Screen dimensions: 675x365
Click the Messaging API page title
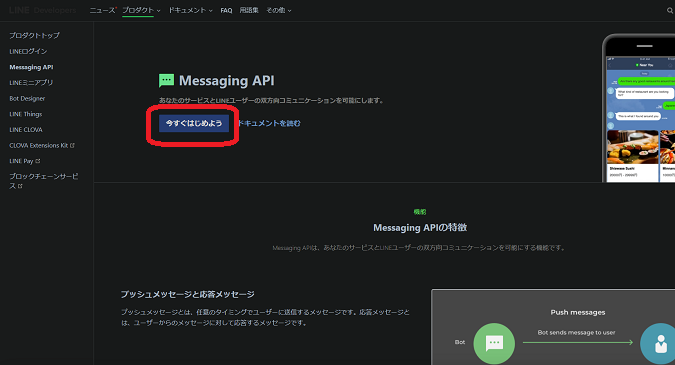point(226,80)
